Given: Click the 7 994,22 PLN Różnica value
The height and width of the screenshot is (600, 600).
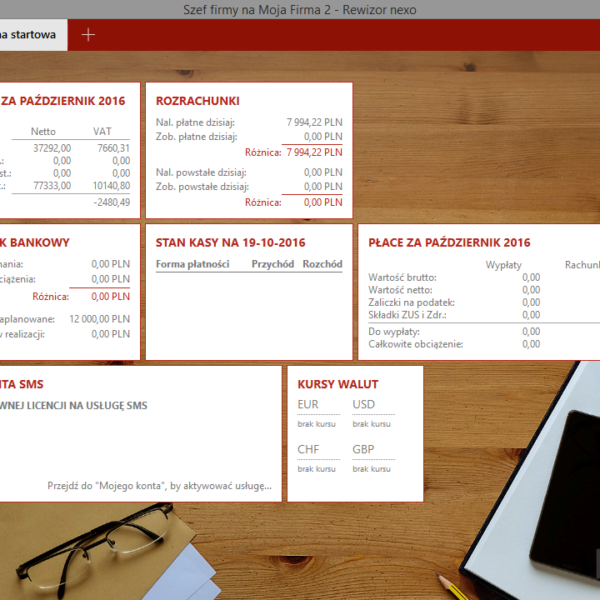Looking at the screenshot, I should click(x=315, y=152).
